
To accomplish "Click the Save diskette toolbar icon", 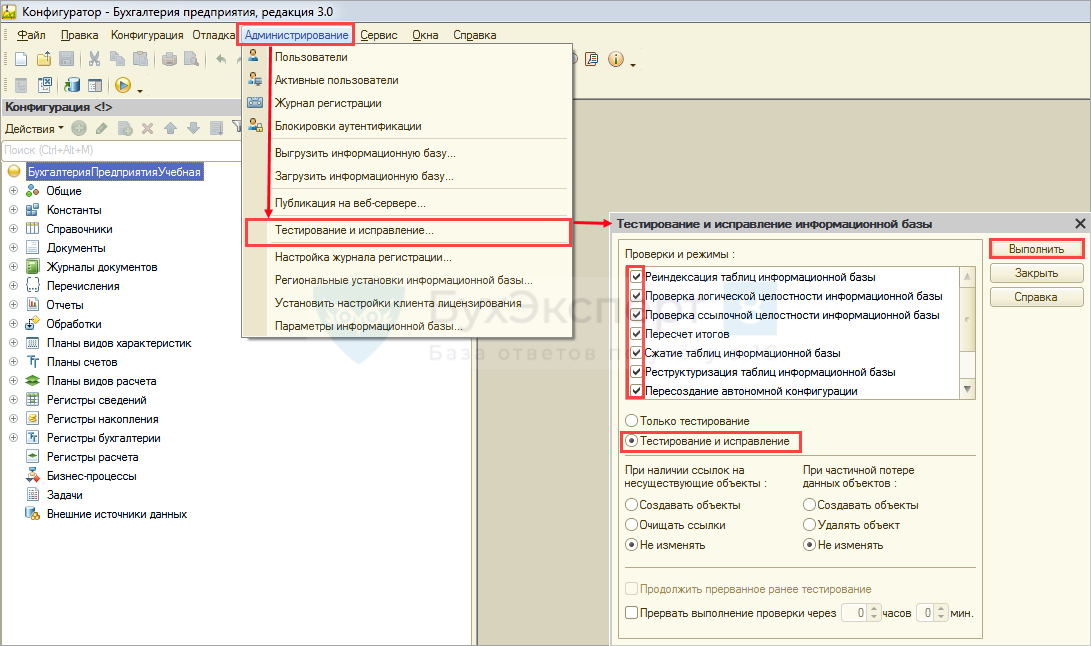I will tap(66, 59).
